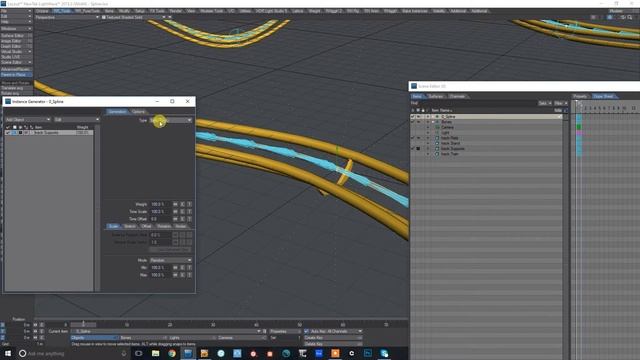This screenshot has height=360, width=640.
Task: Open Task View from the taskbar
Action: (x=139, y=353)
